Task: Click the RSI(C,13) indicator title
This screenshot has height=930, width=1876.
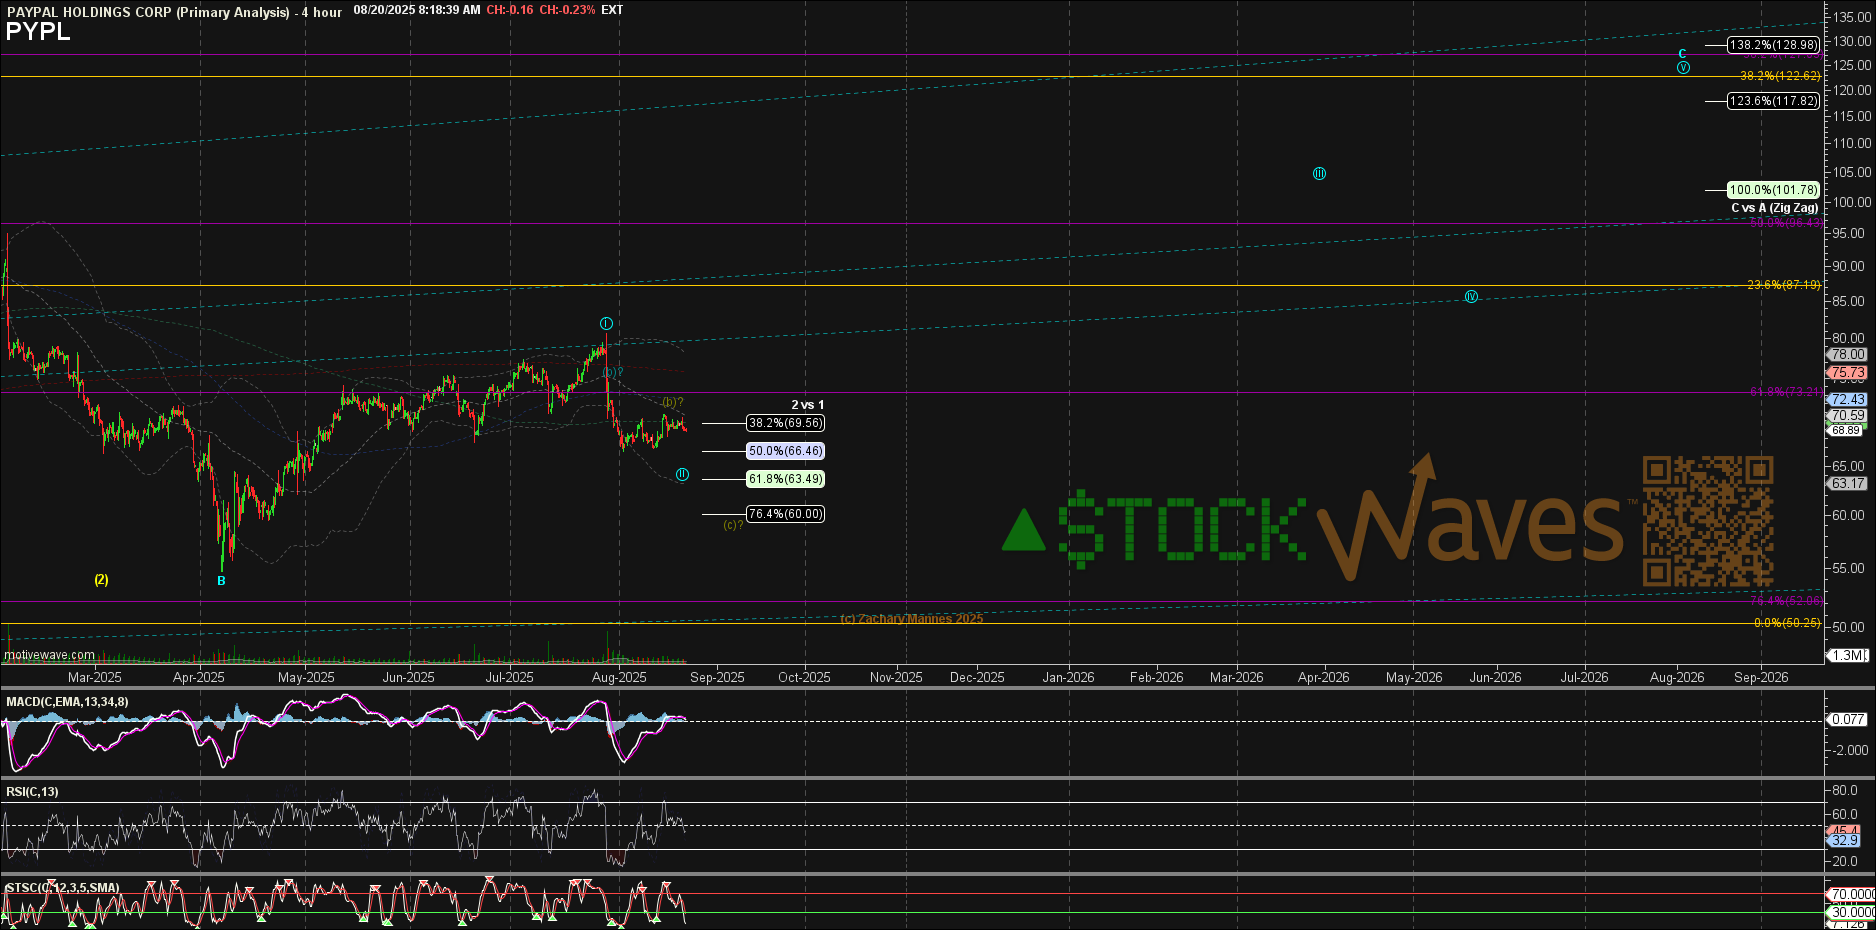Action: [32, 792]
